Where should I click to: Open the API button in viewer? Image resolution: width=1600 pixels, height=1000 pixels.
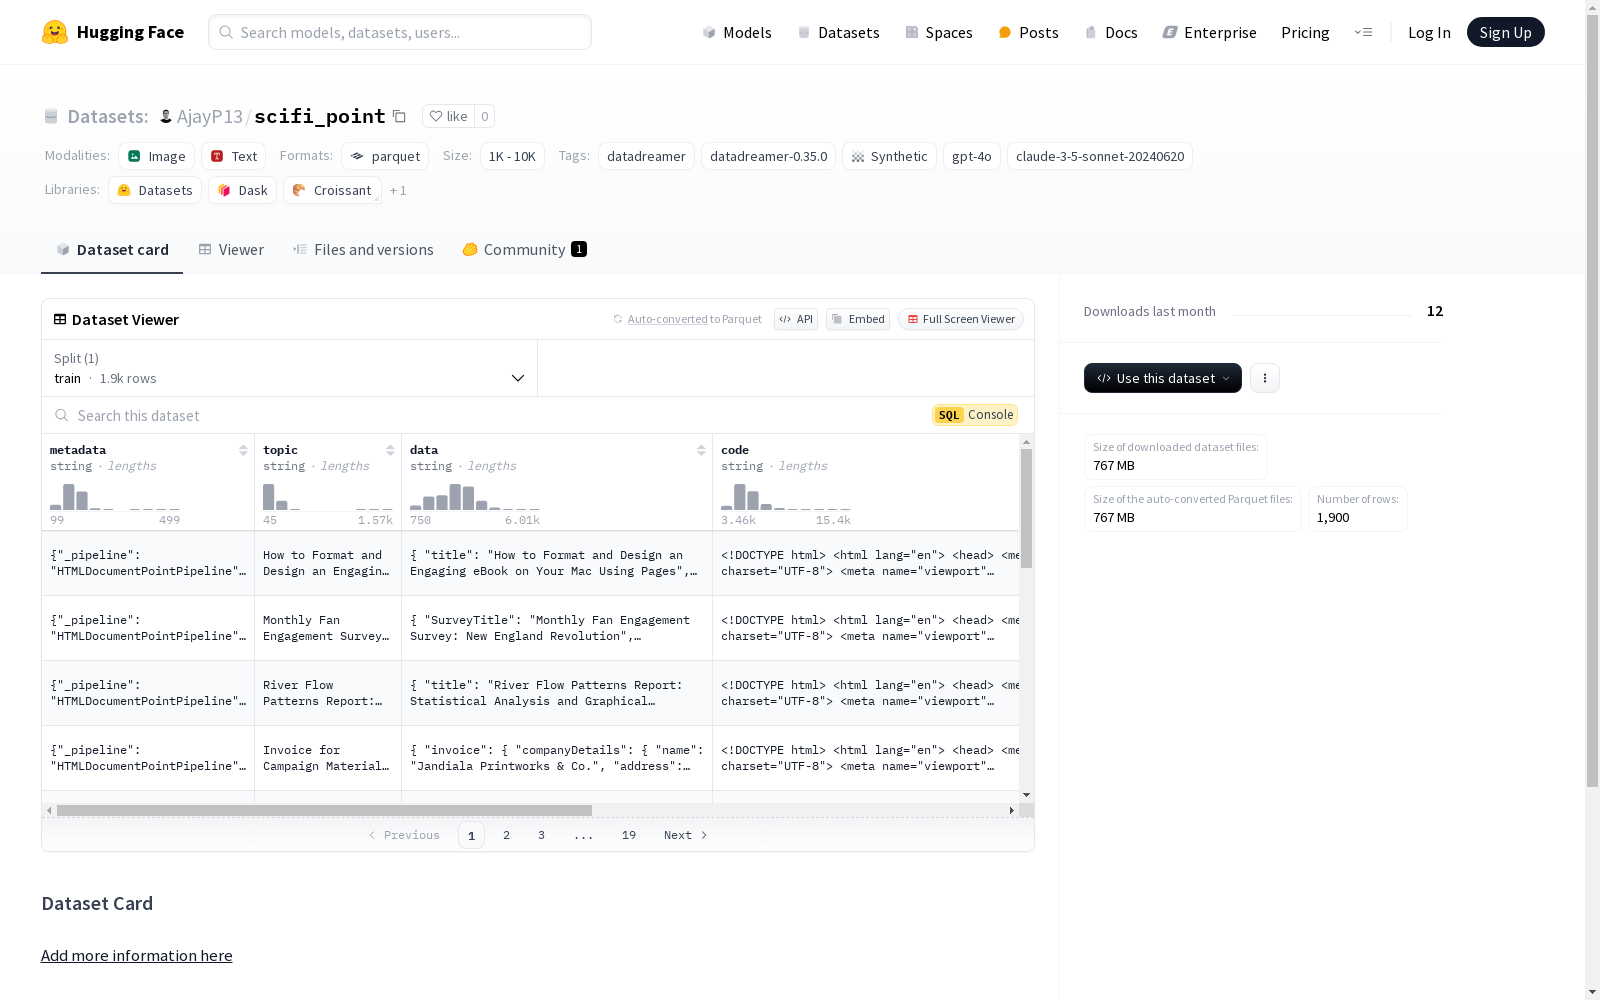796,319
